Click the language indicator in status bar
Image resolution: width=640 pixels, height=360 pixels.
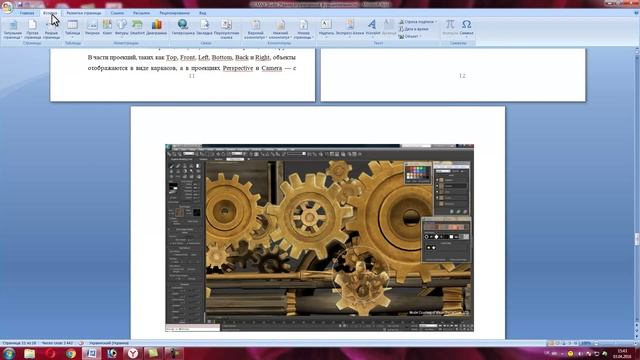point(109,343)
